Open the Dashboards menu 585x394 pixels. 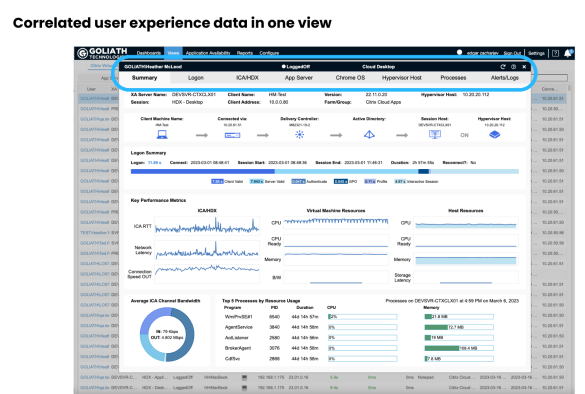click(148, 53)
